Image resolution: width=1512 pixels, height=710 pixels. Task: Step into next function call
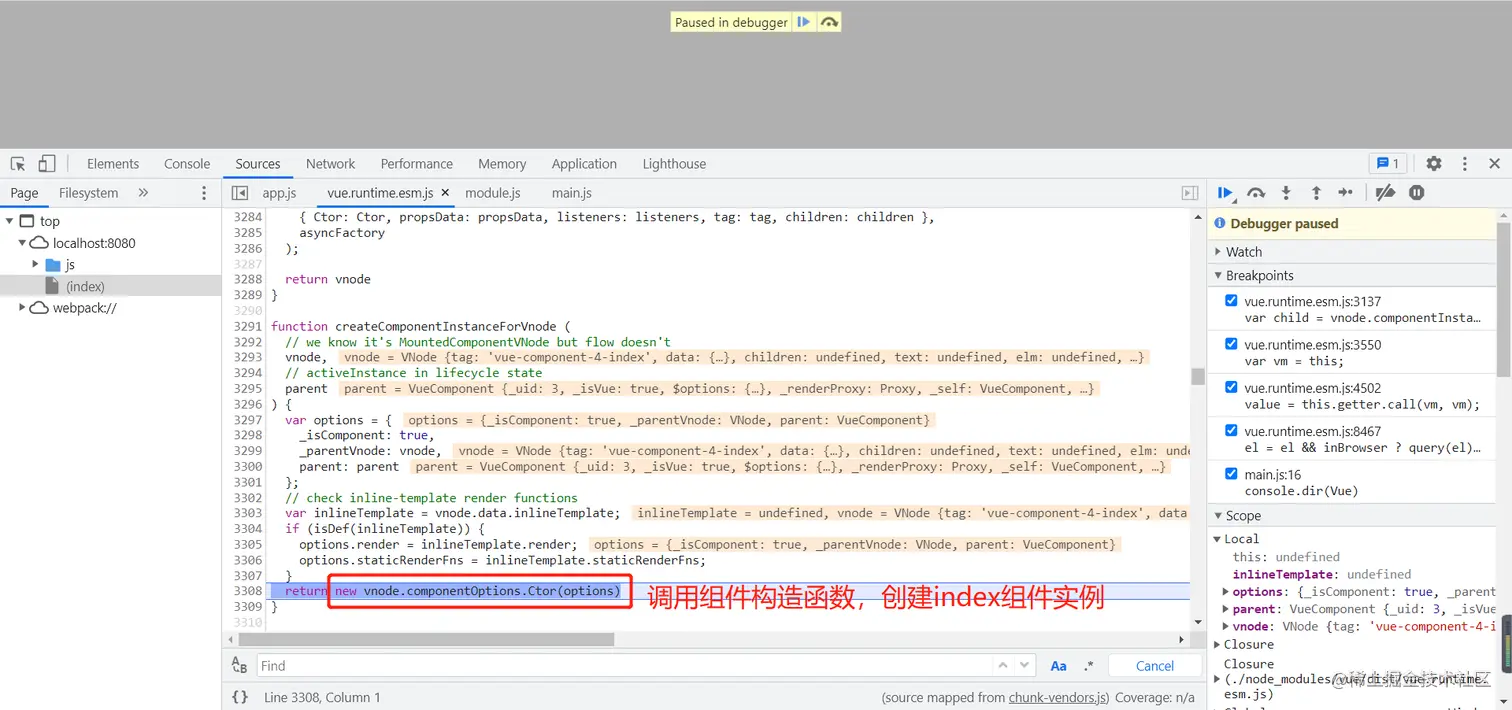(x=1286, y=193)
